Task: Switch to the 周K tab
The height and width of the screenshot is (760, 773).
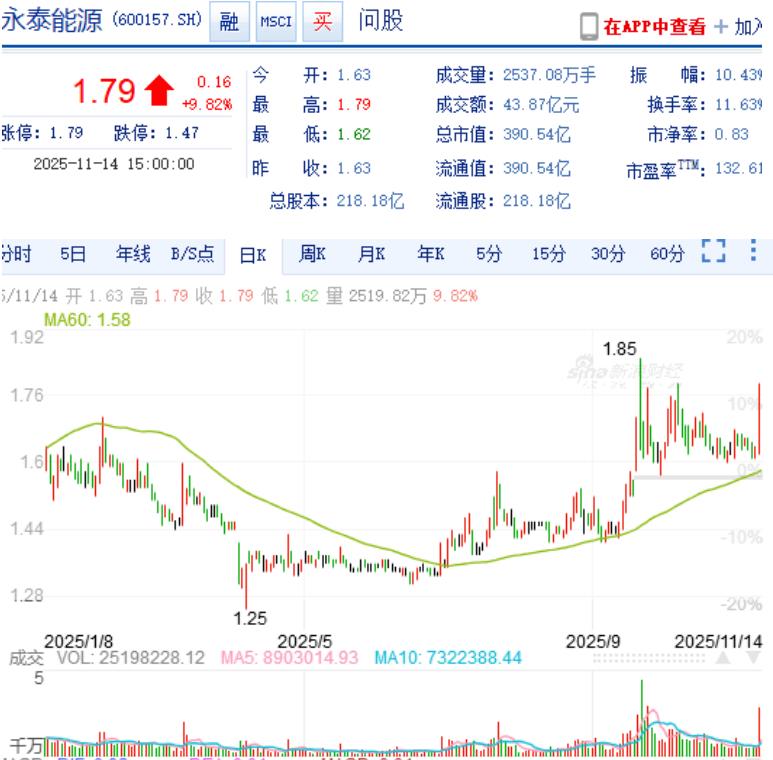Action: [312, 254]
